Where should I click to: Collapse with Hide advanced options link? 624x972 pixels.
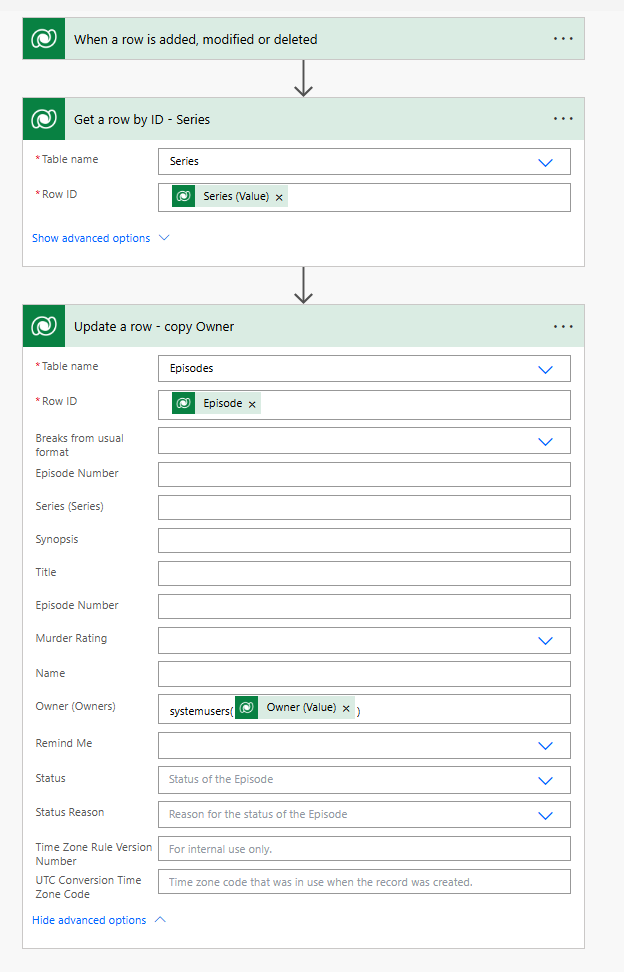pos(99,920)
